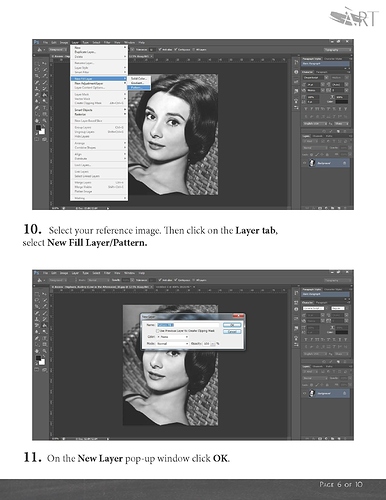
Task: Select the Horizontal Type tool in step 10 screenshot
Action: pos(45,108)
